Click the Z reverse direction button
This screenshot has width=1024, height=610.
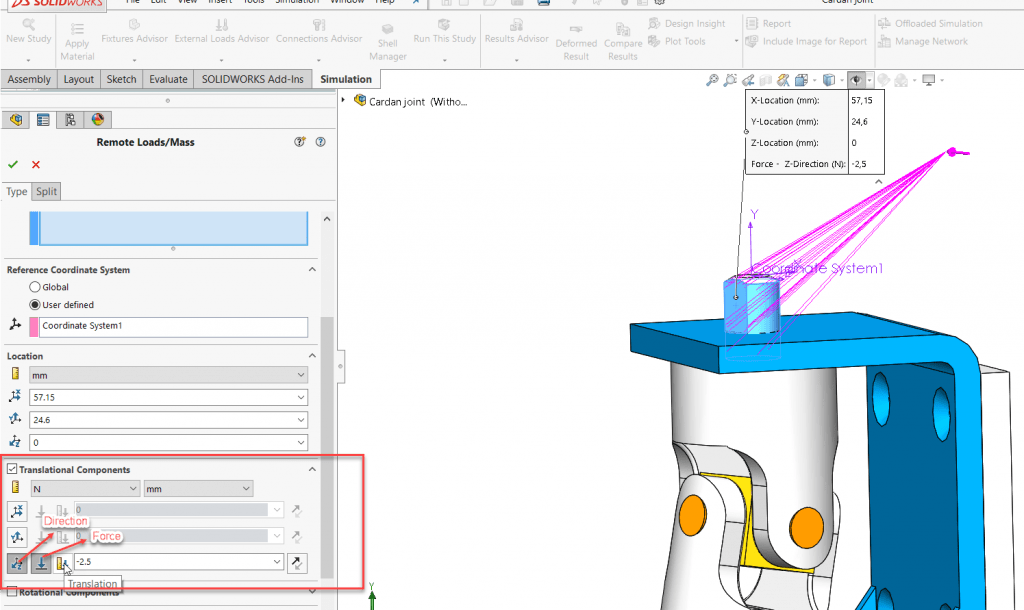pos(297,563)
